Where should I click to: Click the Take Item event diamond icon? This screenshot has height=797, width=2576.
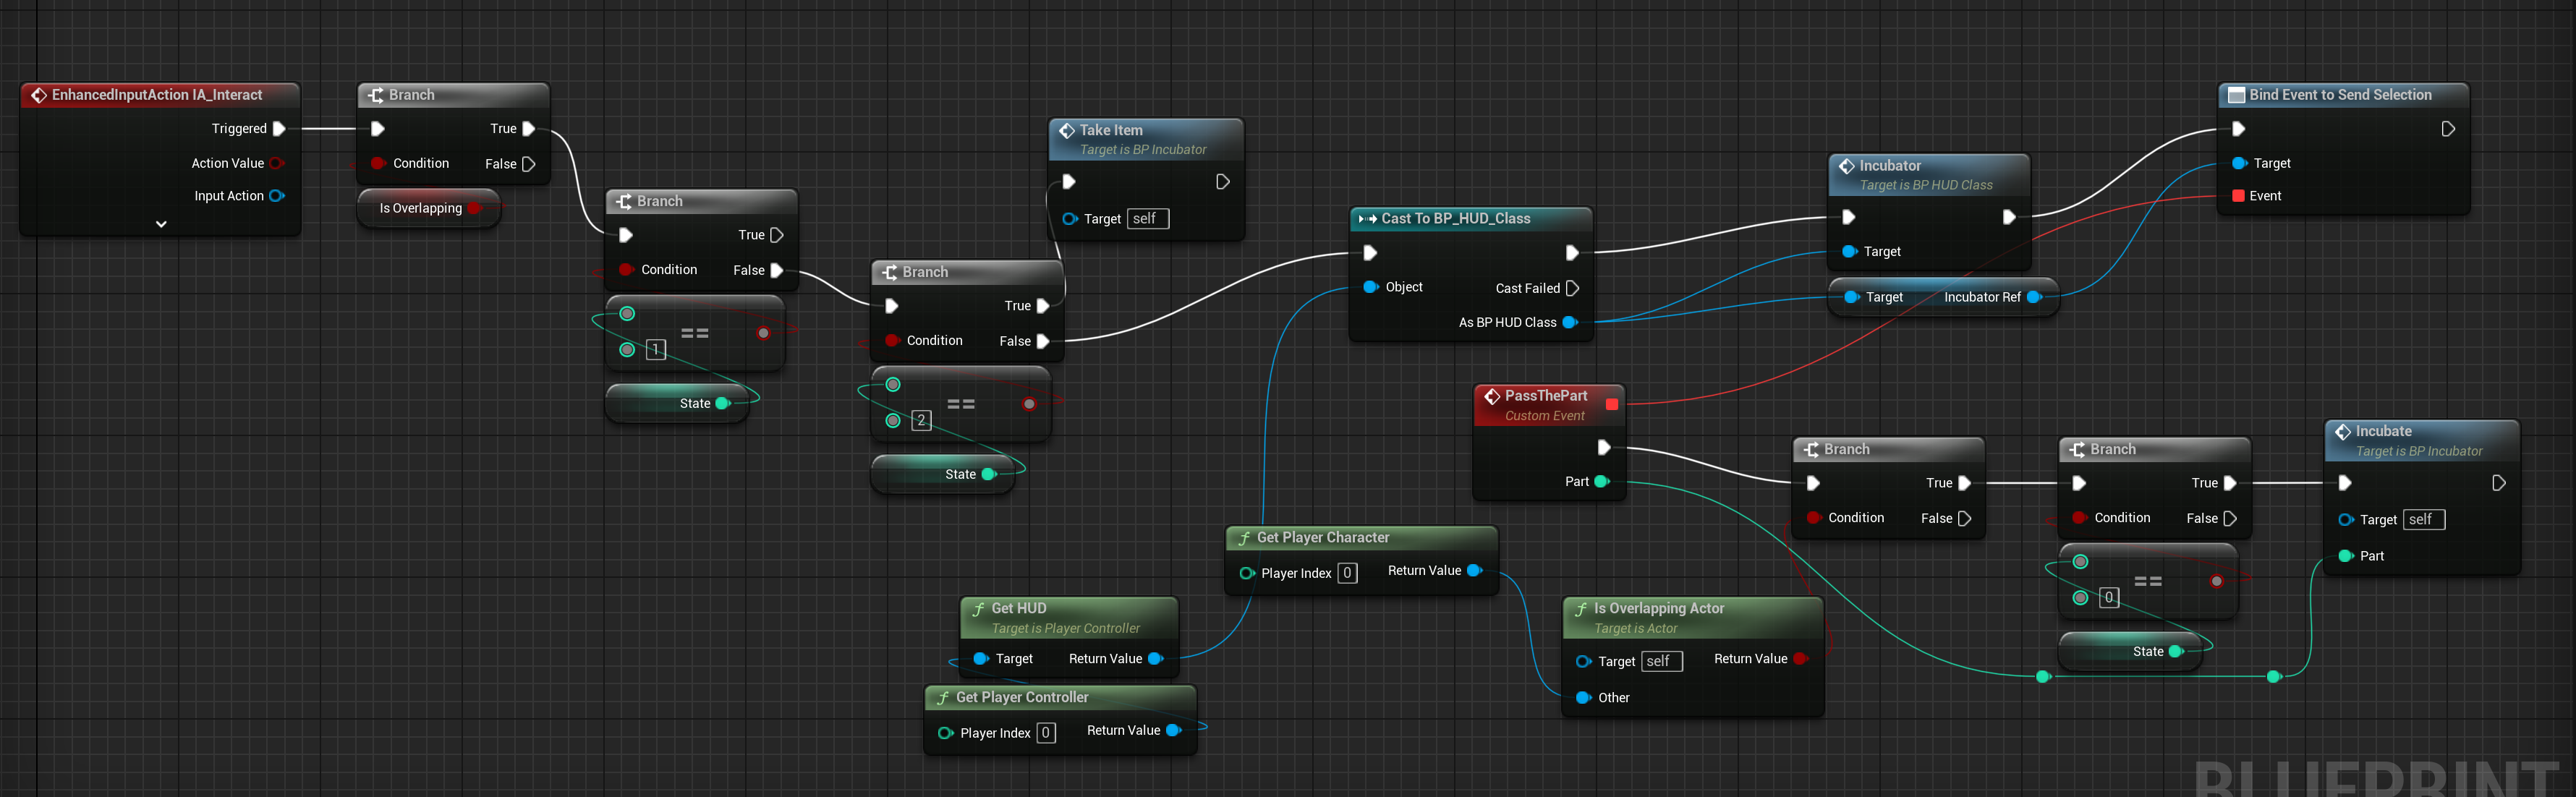(1066, 130)
